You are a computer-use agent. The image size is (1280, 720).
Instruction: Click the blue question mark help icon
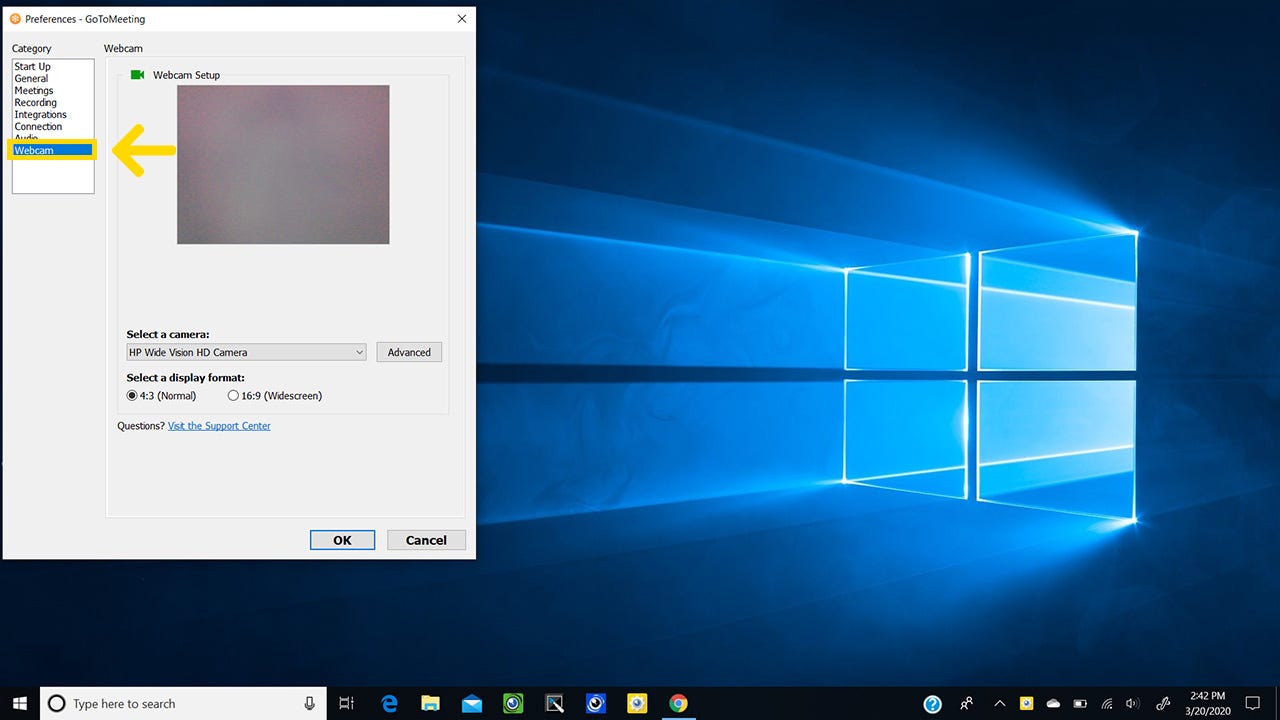coord(932,704)
